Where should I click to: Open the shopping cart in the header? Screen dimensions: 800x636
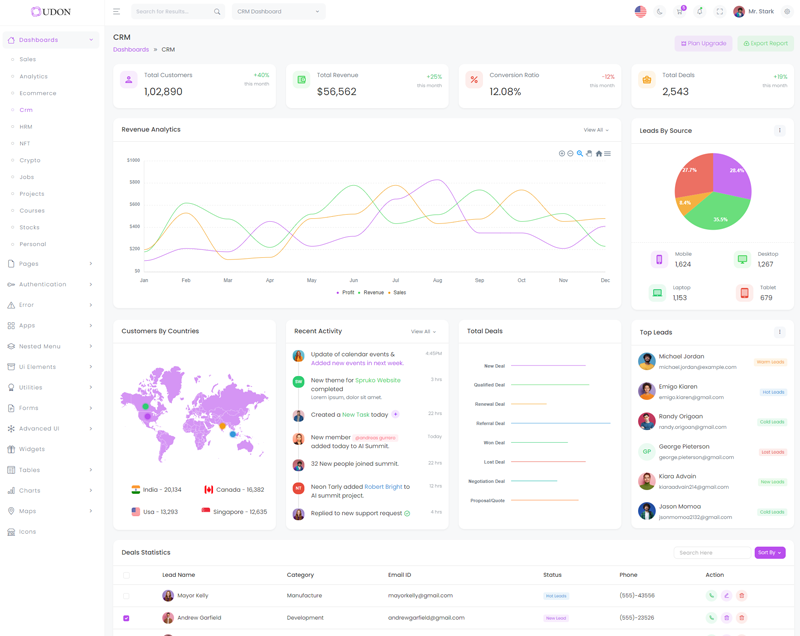point(680,12)
